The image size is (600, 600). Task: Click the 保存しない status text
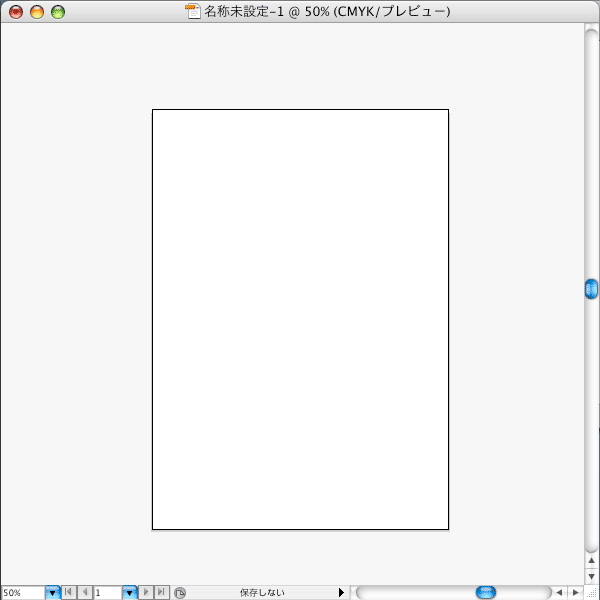[262, 593]
